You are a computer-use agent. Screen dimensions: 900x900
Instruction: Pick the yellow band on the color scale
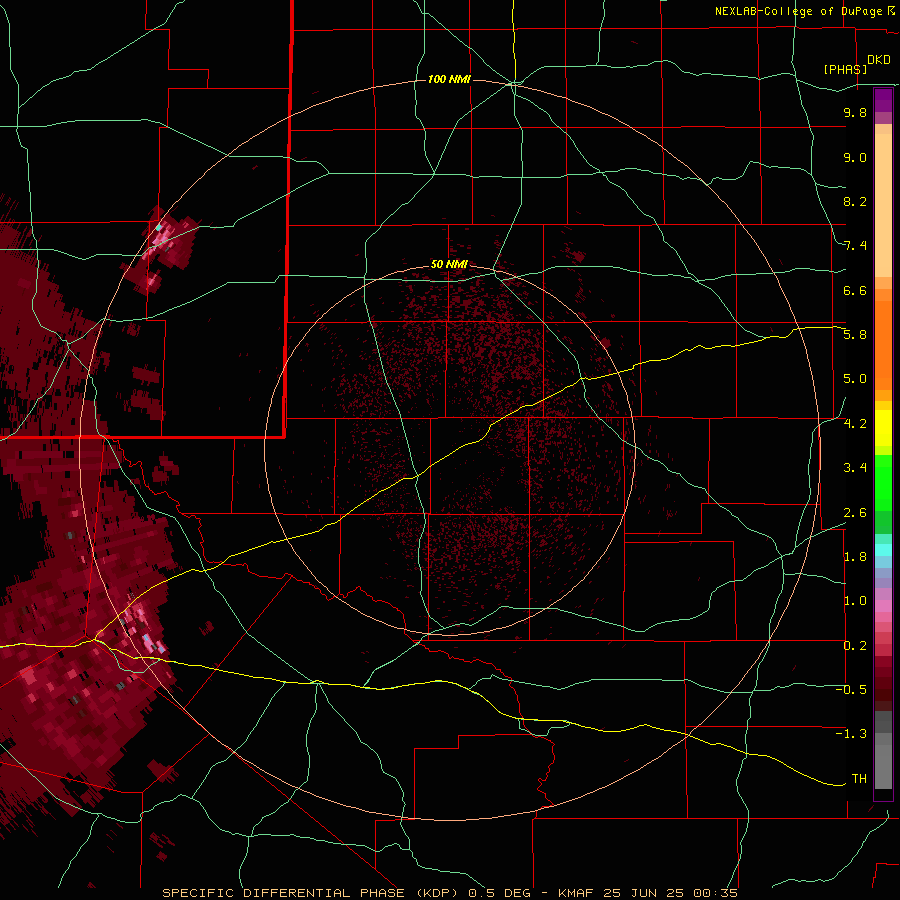(x=883, y=428)
